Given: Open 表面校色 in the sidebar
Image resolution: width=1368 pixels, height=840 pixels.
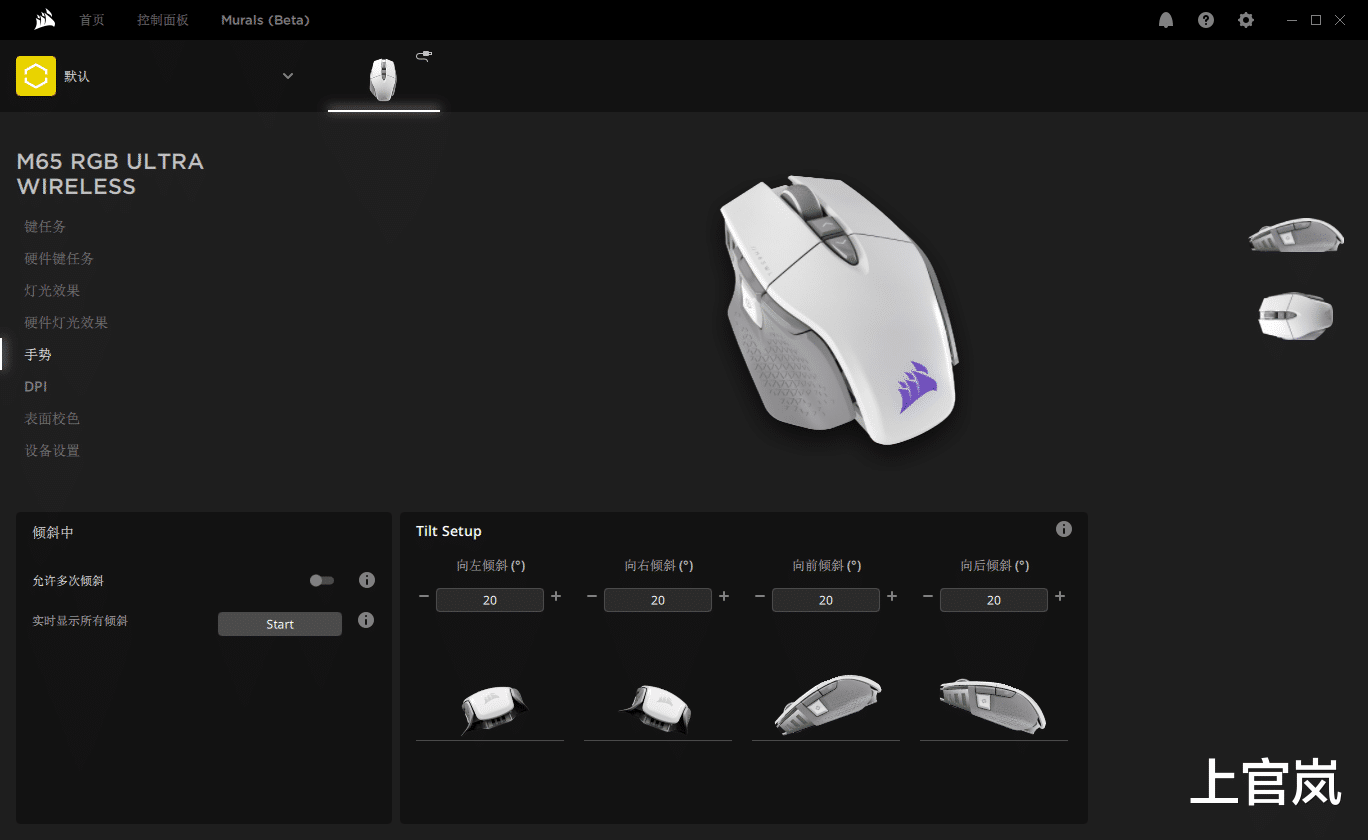Looking at the screenshot, I should [52, 419].
